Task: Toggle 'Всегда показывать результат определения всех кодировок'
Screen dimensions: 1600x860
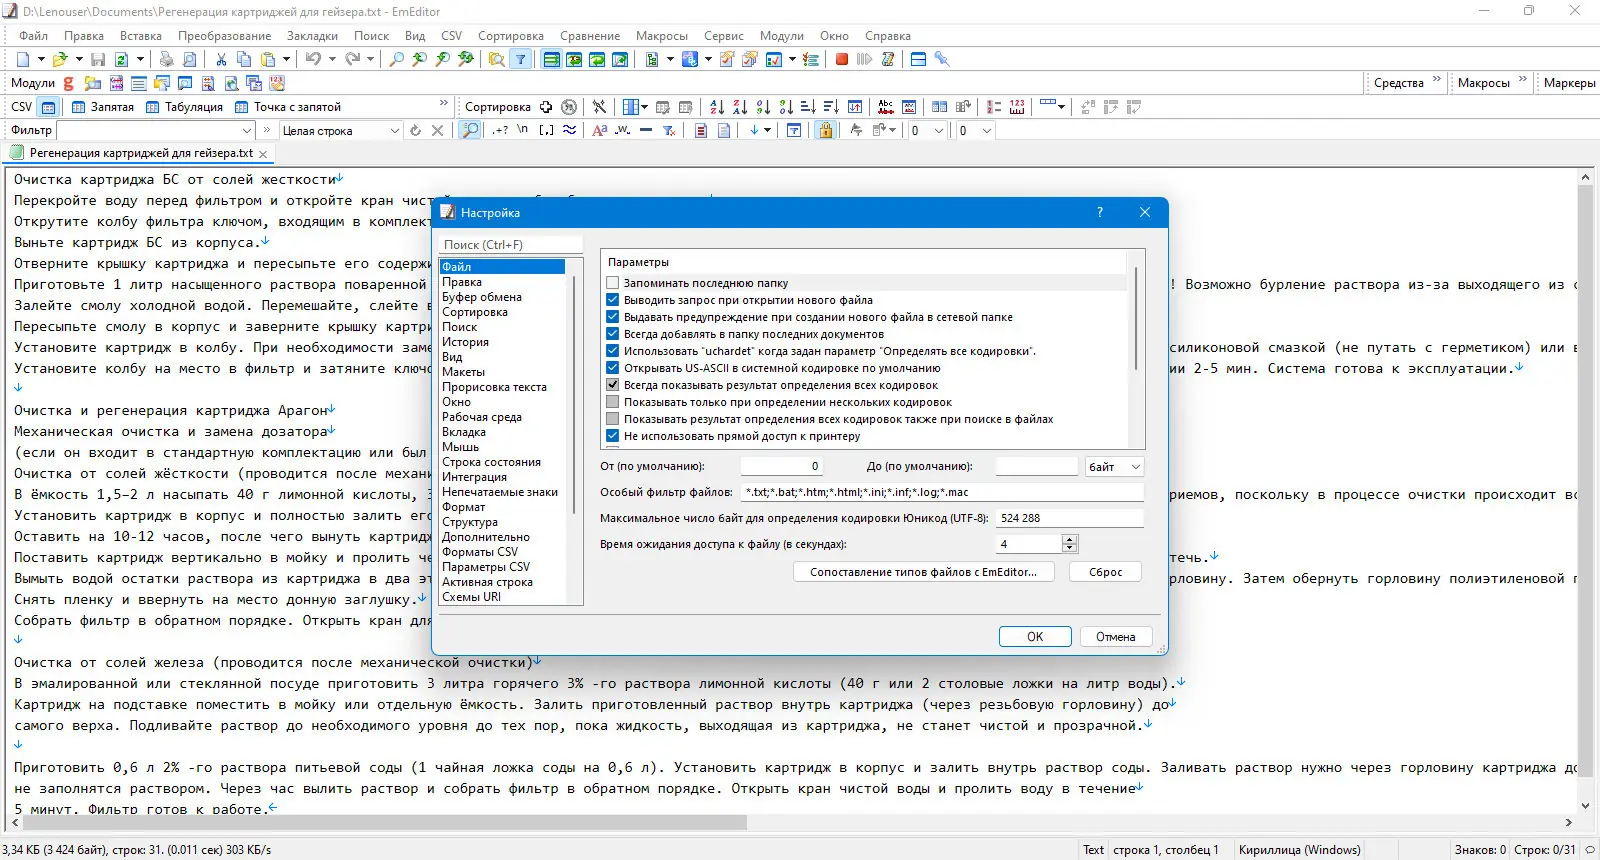Action: [613, 385]
